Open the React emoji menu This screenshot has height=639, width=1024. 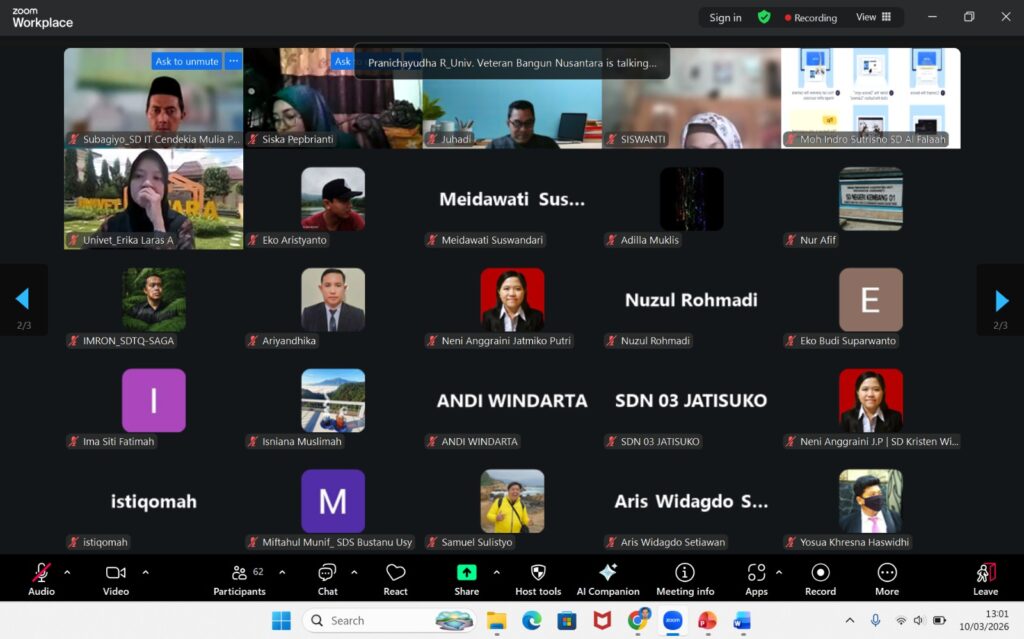[x=395, y=578]
